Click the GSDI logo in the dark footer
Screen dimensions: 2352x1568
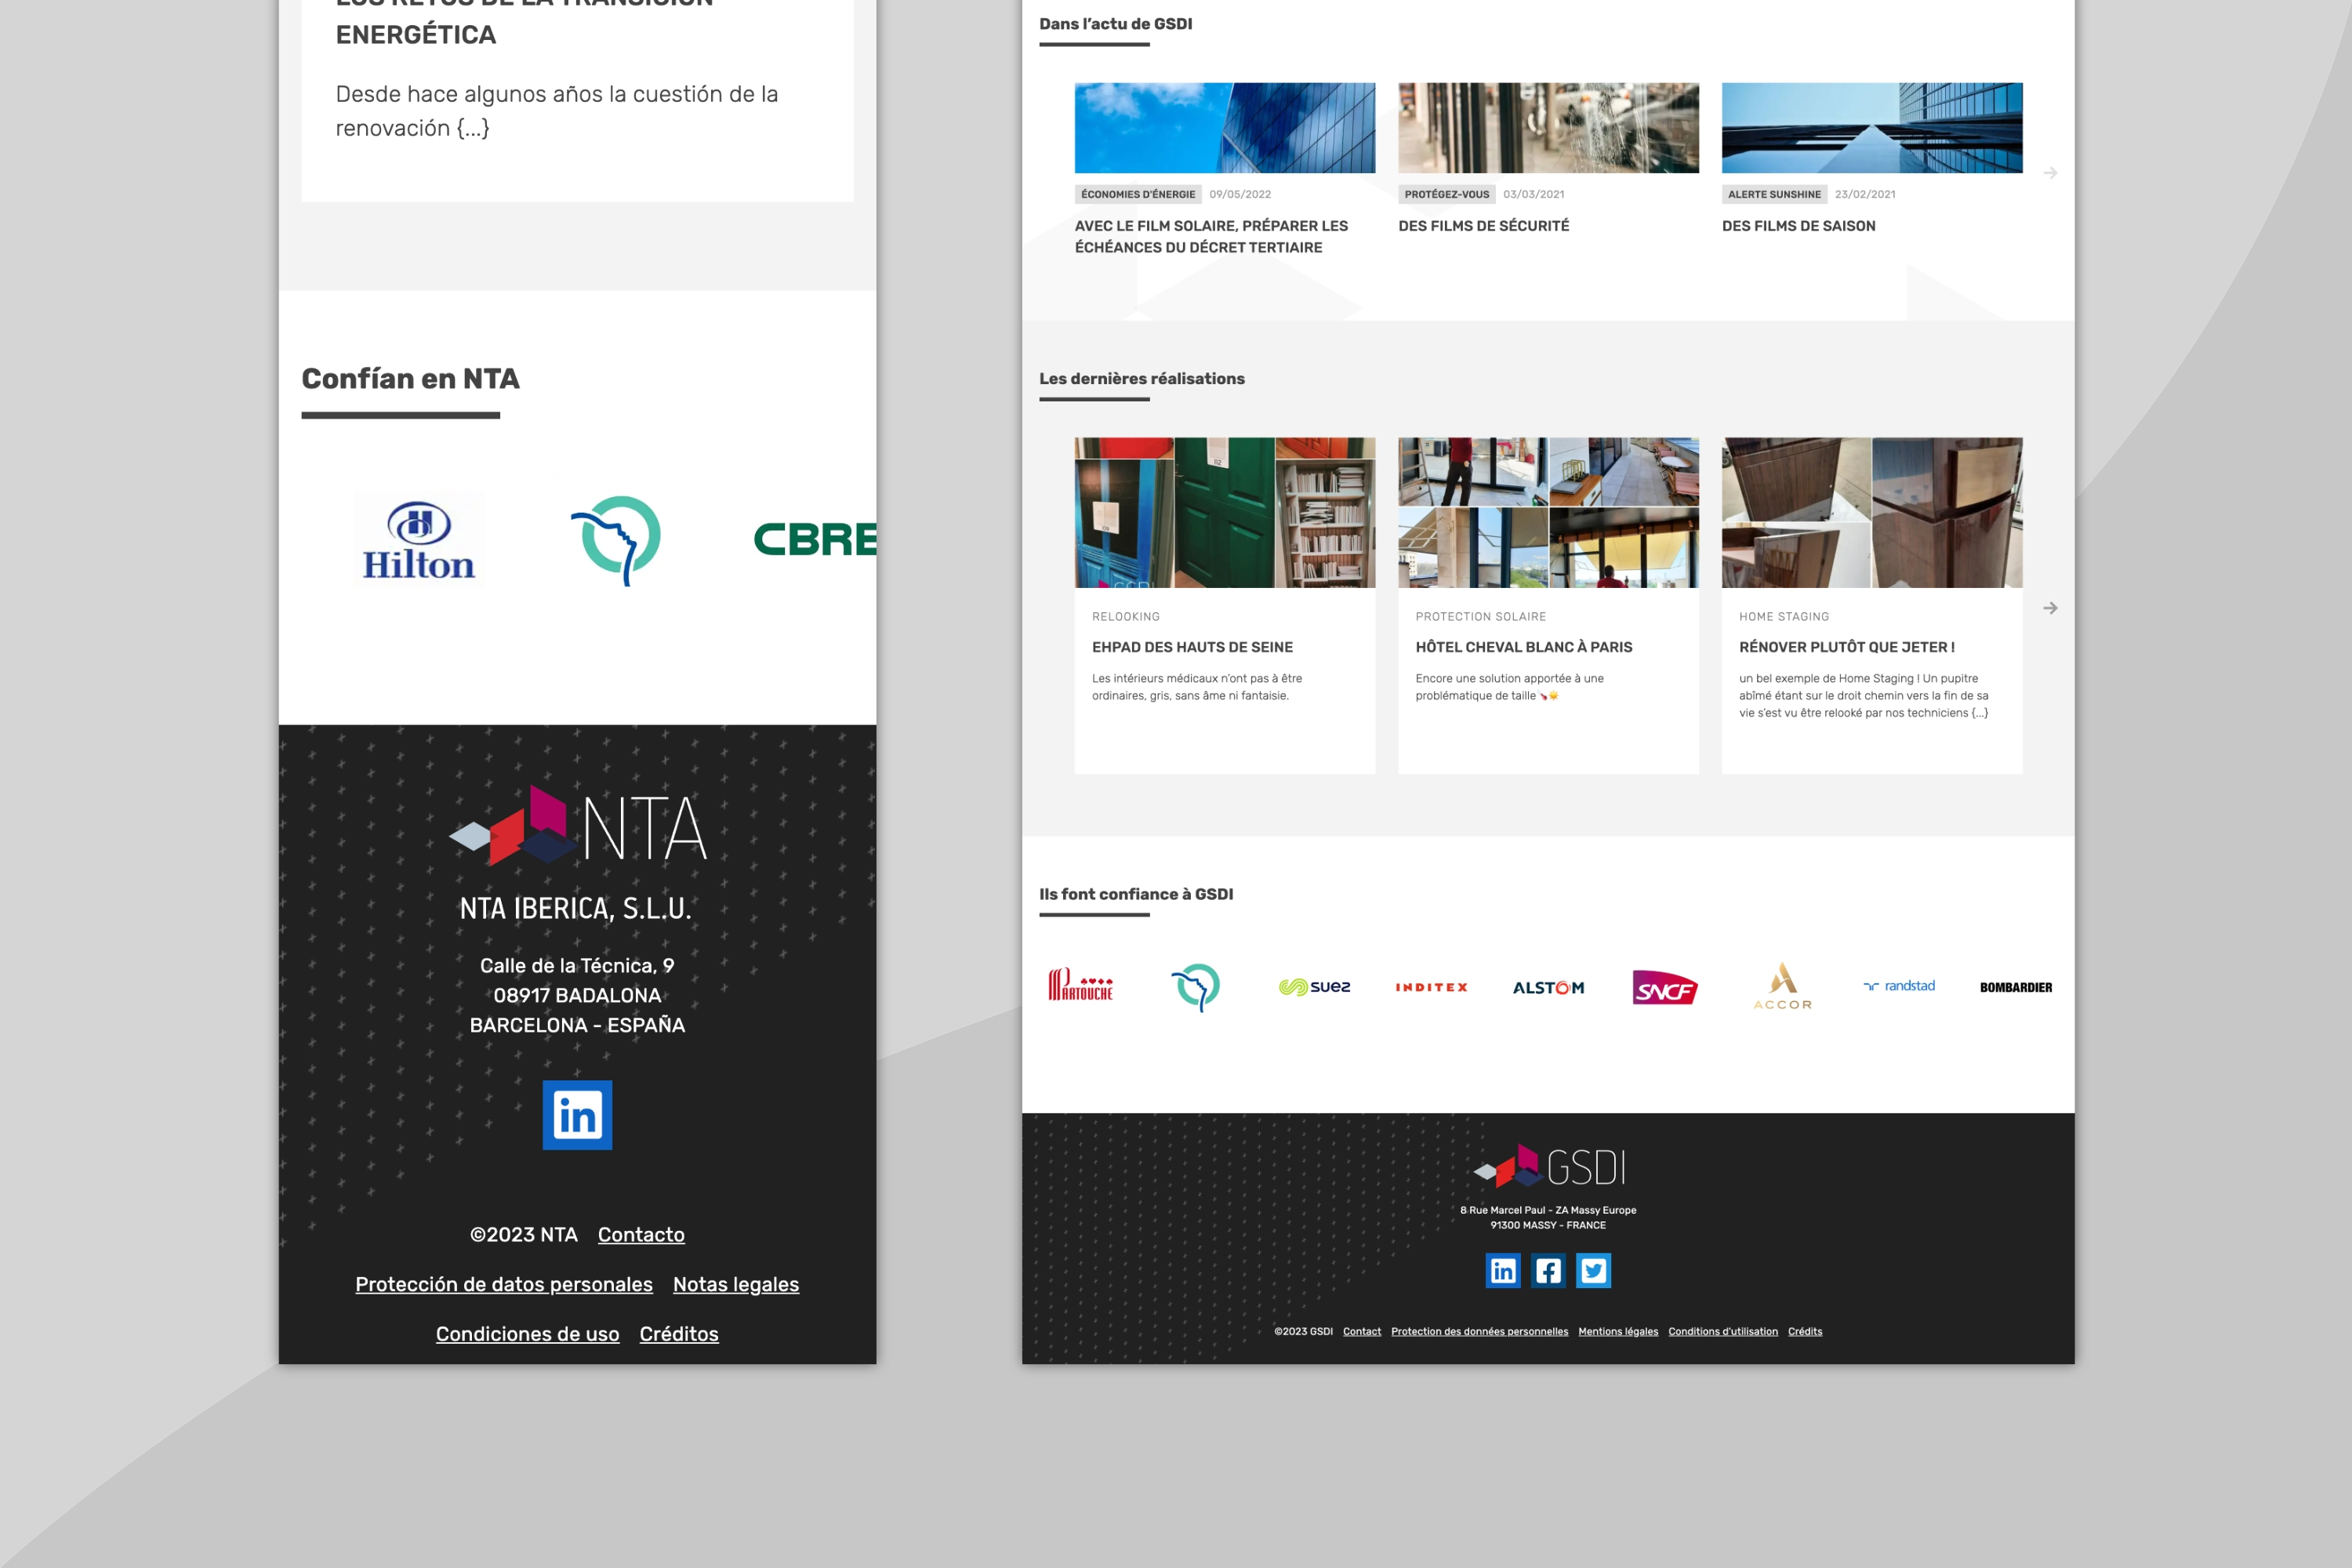click(1549, 1166)
